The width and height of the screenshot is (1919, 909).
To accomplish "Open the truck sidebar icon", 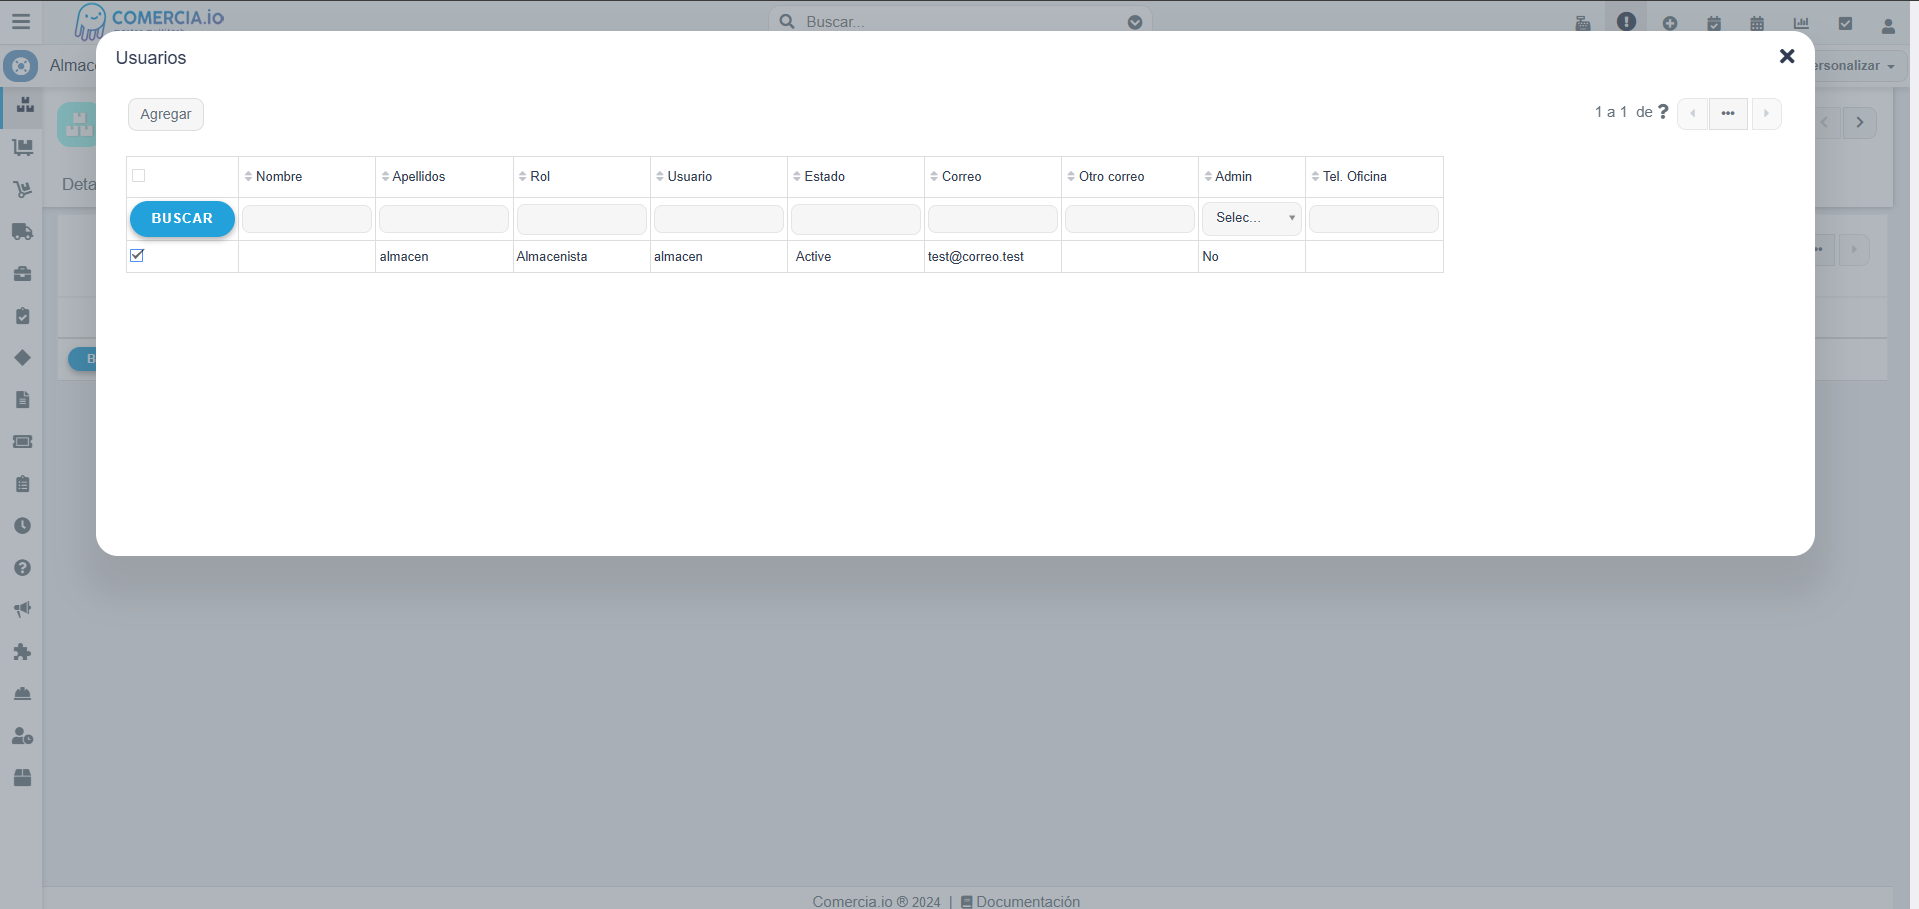I will pyautogui.click(x=23, y=231).
